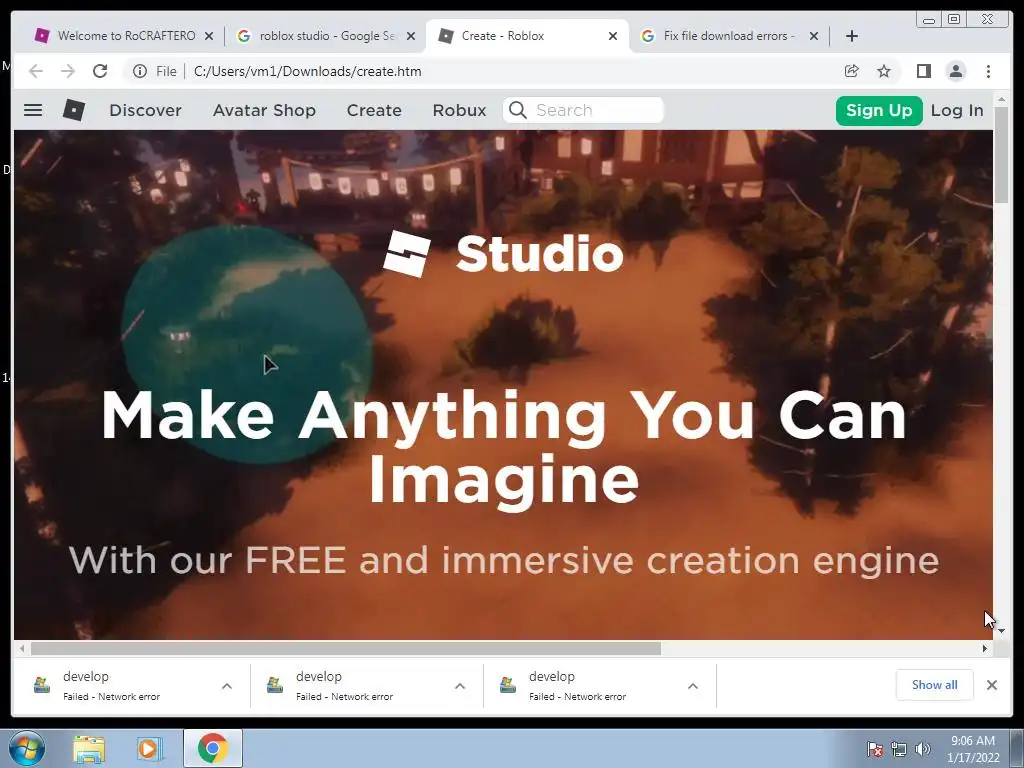Click the scroll-right arrow of horizontal scrollbar
The image size is (1024, 768).
(x=985, y=648)
